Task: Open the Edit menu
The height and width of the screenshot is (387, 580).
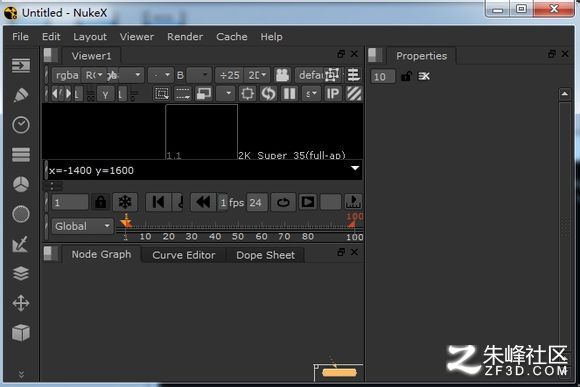Action: (51, 37)
